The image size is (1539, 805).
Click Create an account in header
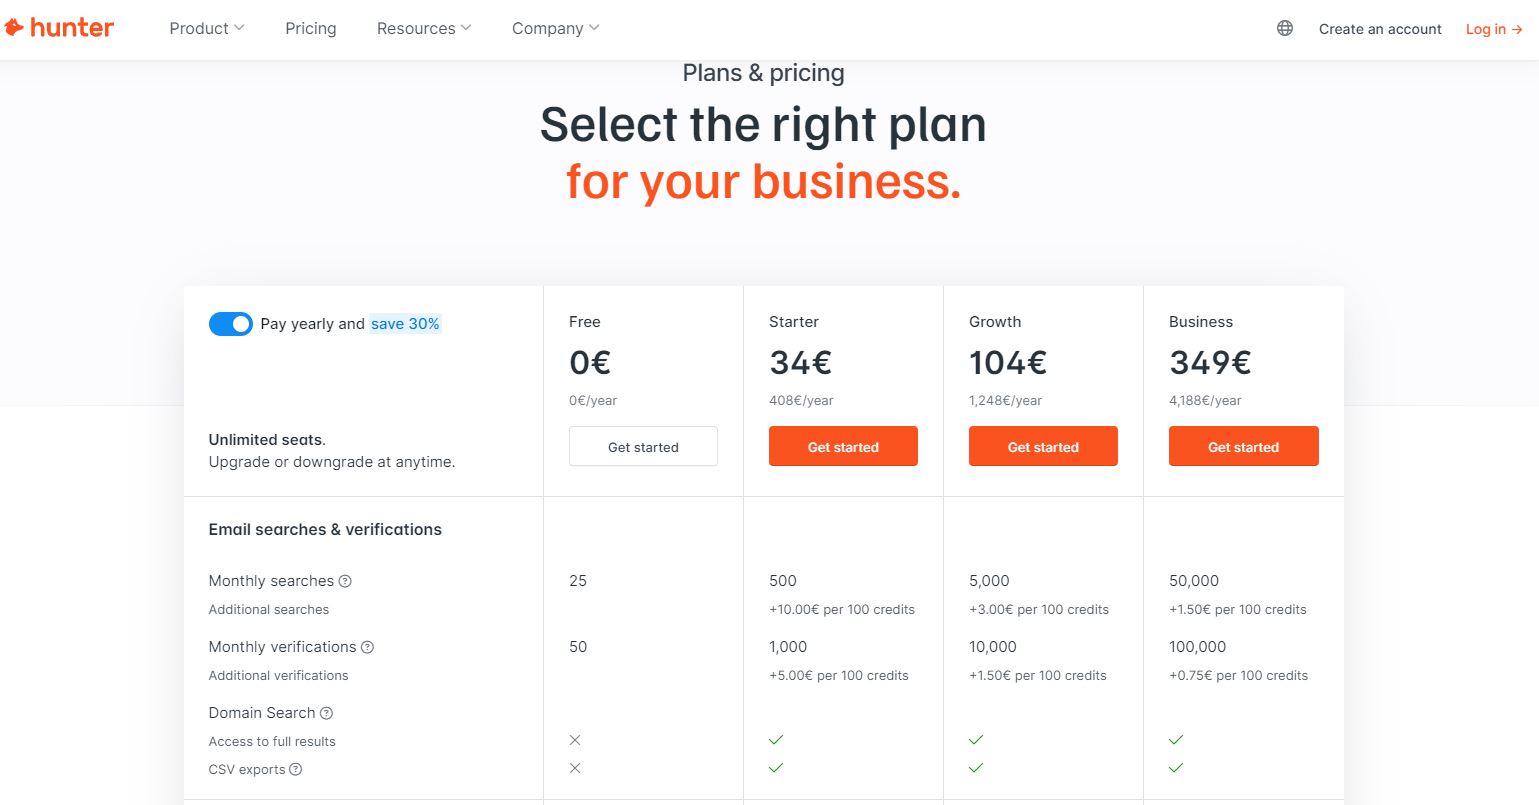[1380, 29]
